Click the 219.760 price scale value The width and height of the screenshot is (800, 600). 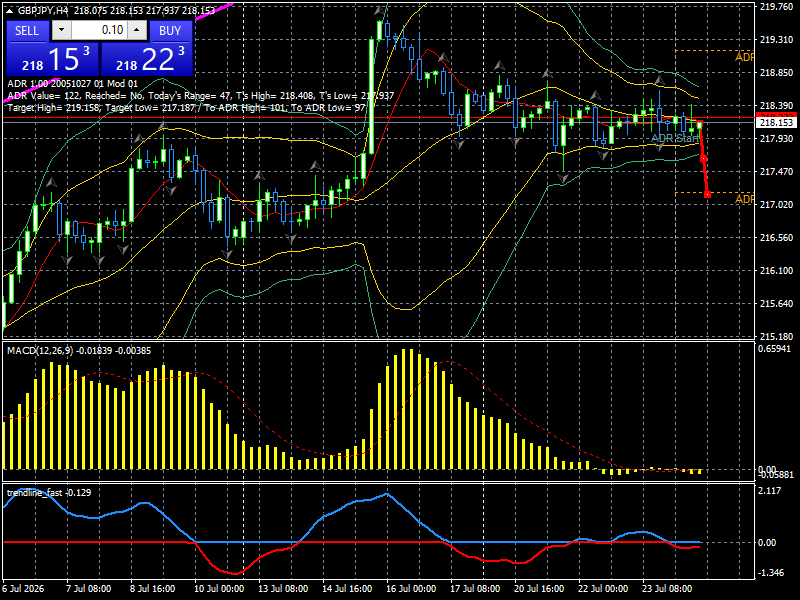pos(776,7)
